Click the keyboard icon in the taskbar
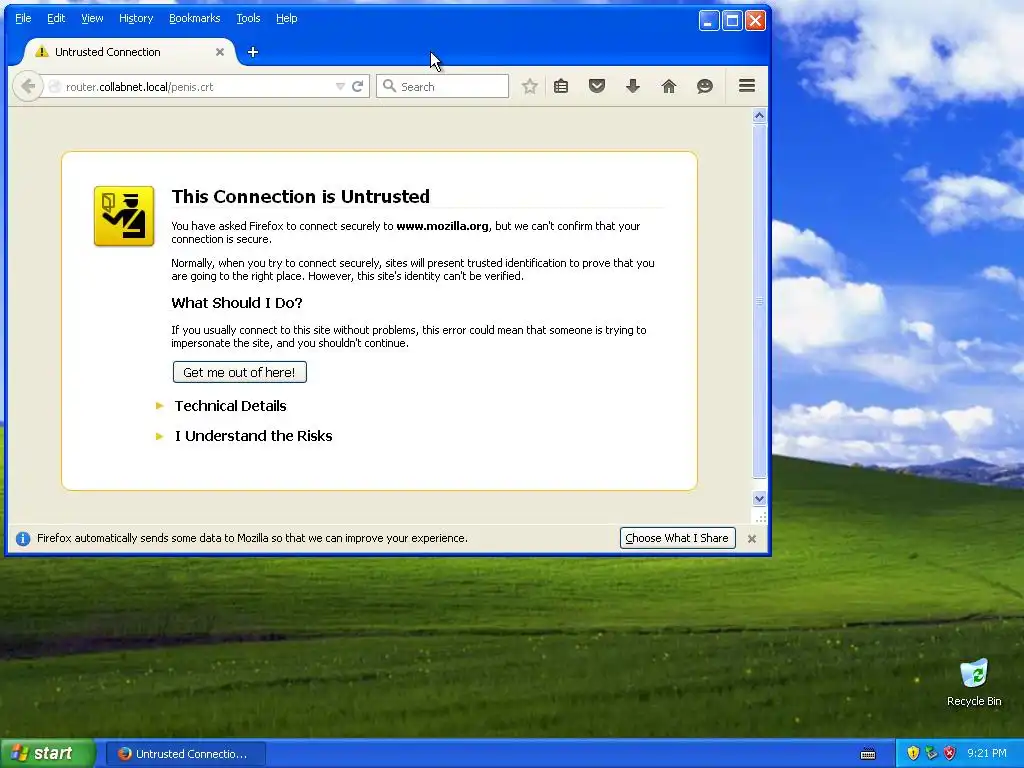The width and height of the screenshot is (1024, 768). pyautogui.click(x=868, y=754)
